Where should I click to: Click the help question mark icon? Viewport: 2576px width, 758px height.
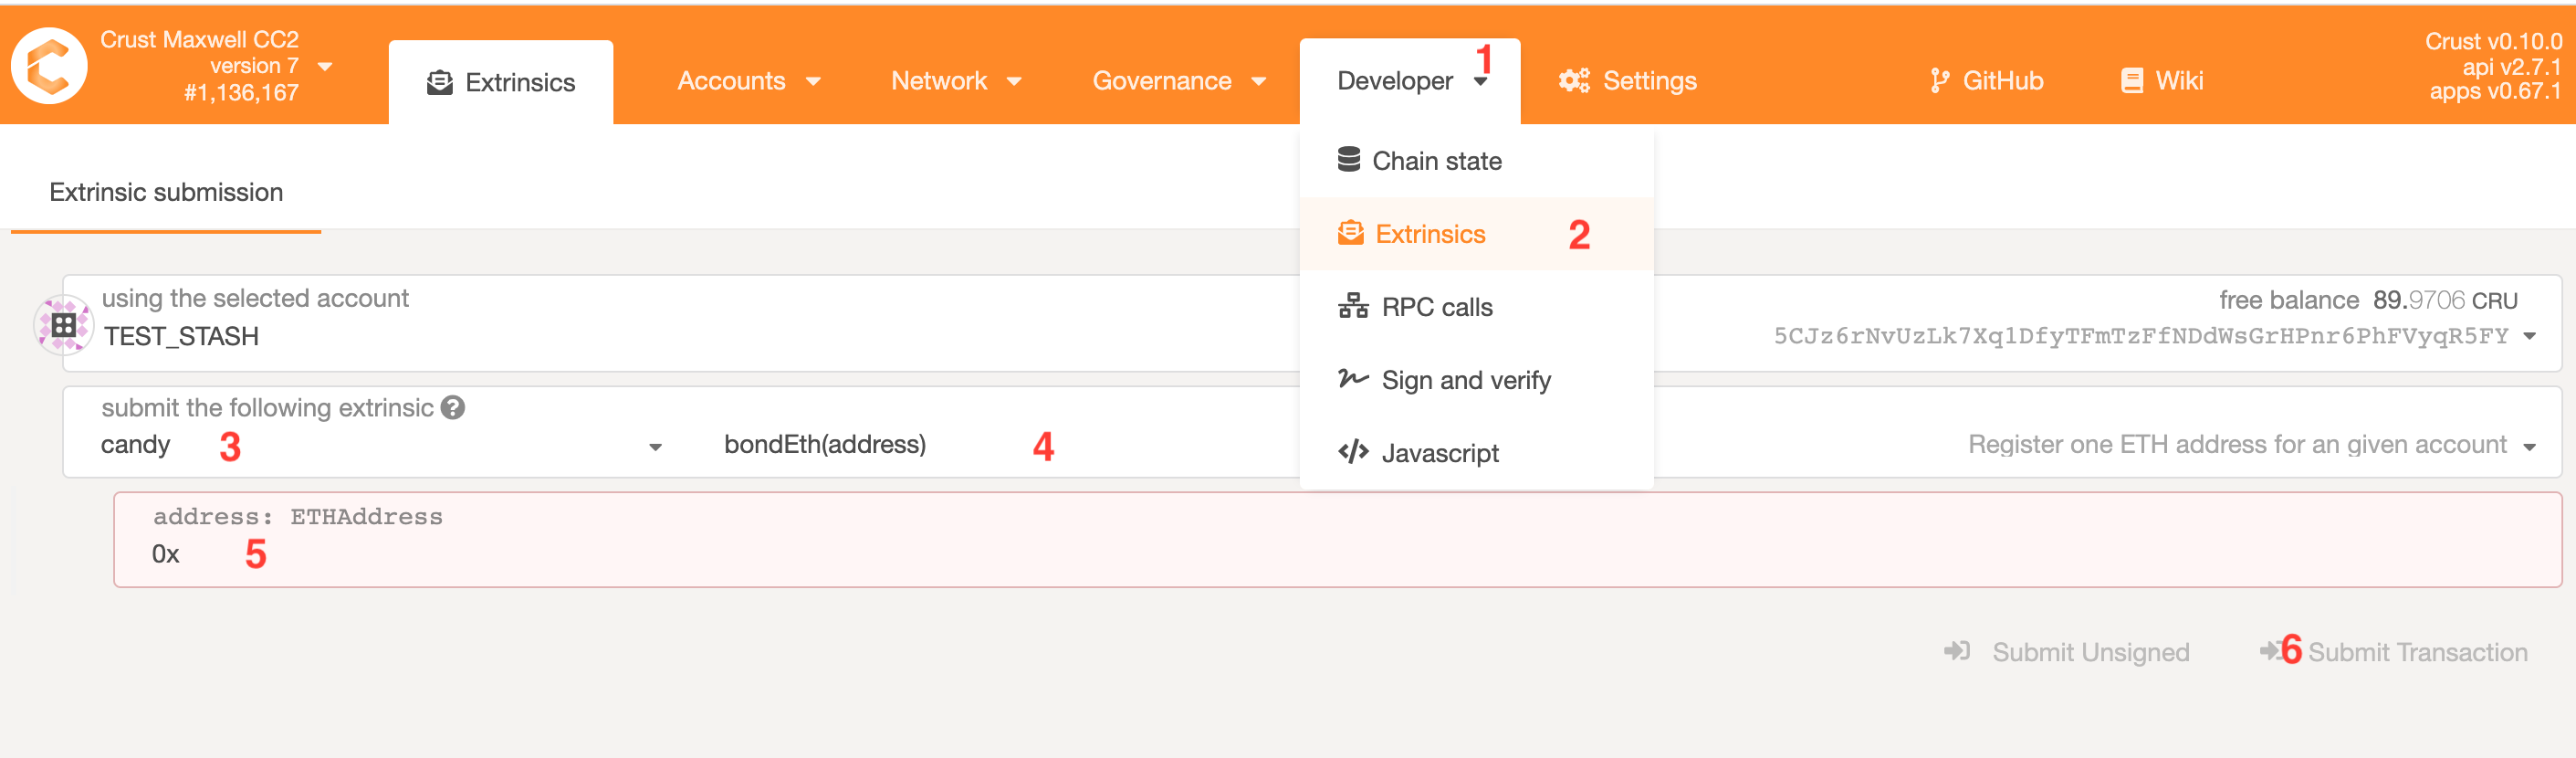click(x=453, y=407)
